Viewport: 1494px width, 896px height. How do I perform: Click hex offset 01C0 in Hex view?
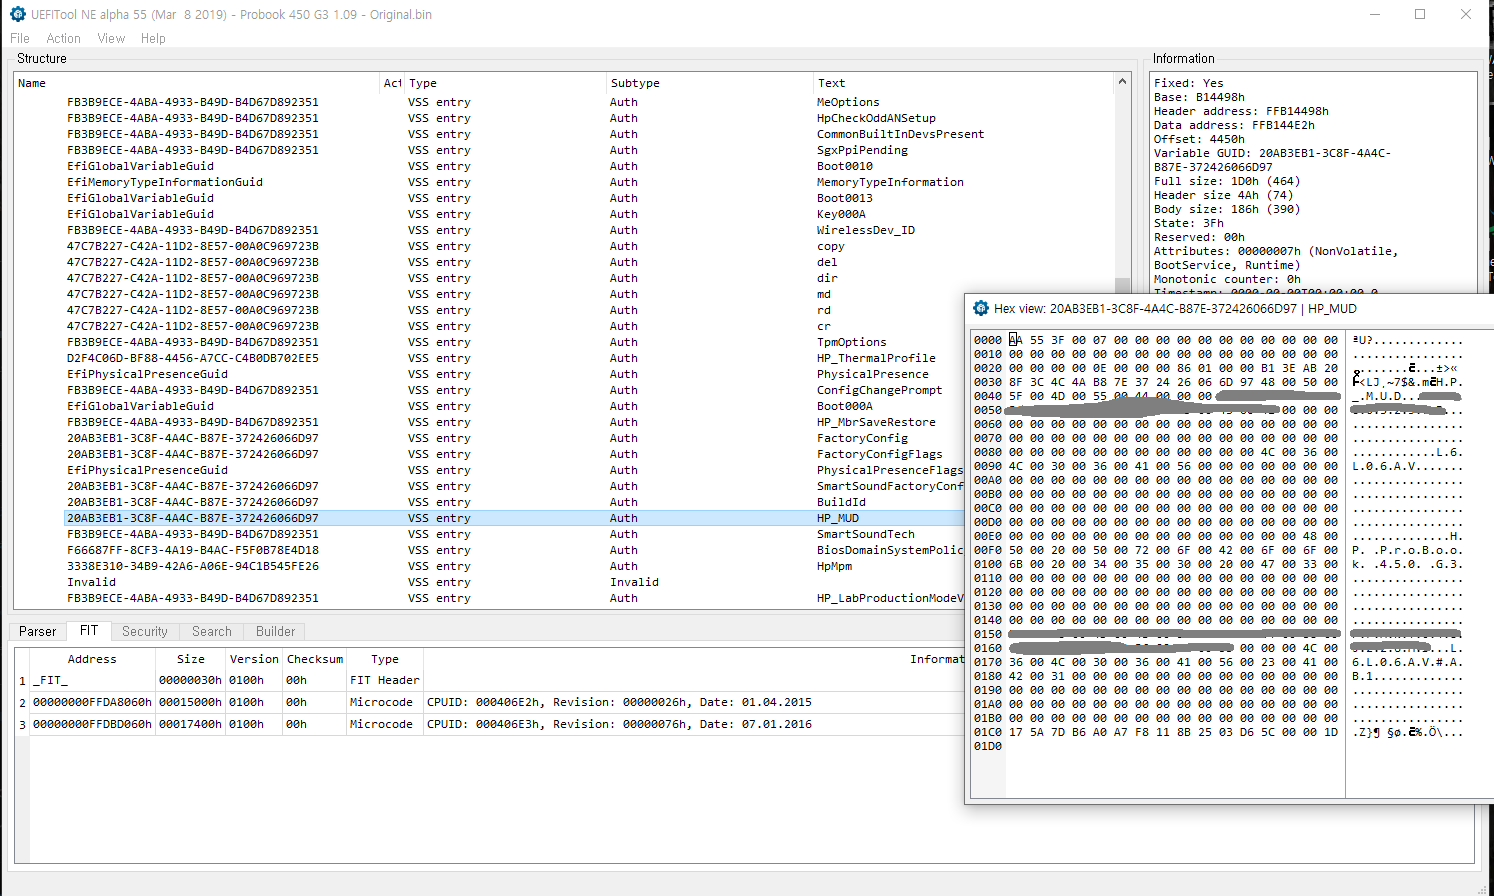988,732
